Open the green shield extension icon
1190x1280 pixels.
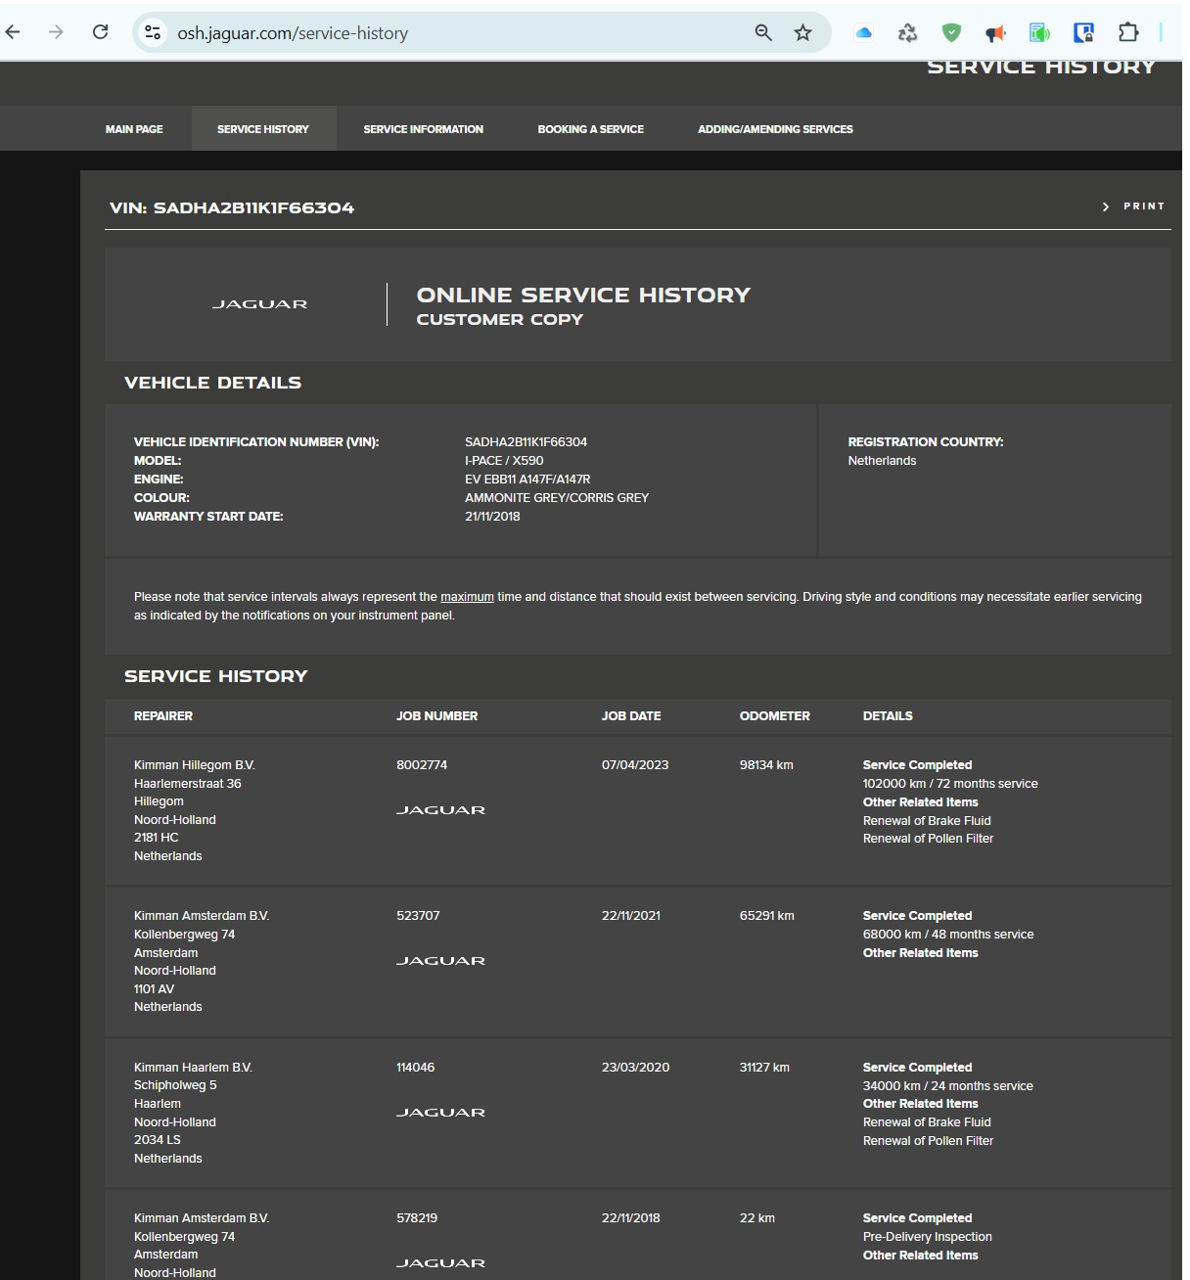pos(951,33)
